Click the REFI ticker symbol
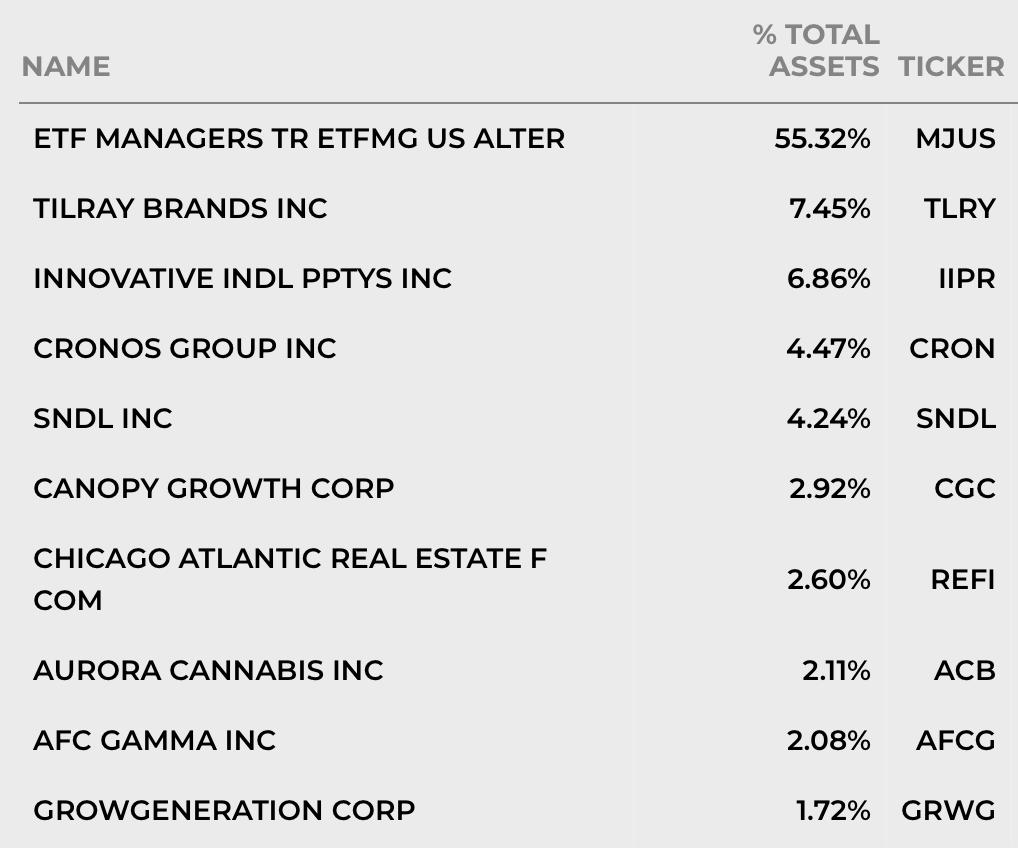Screen dimensions: 1018x848 (963, 579)
